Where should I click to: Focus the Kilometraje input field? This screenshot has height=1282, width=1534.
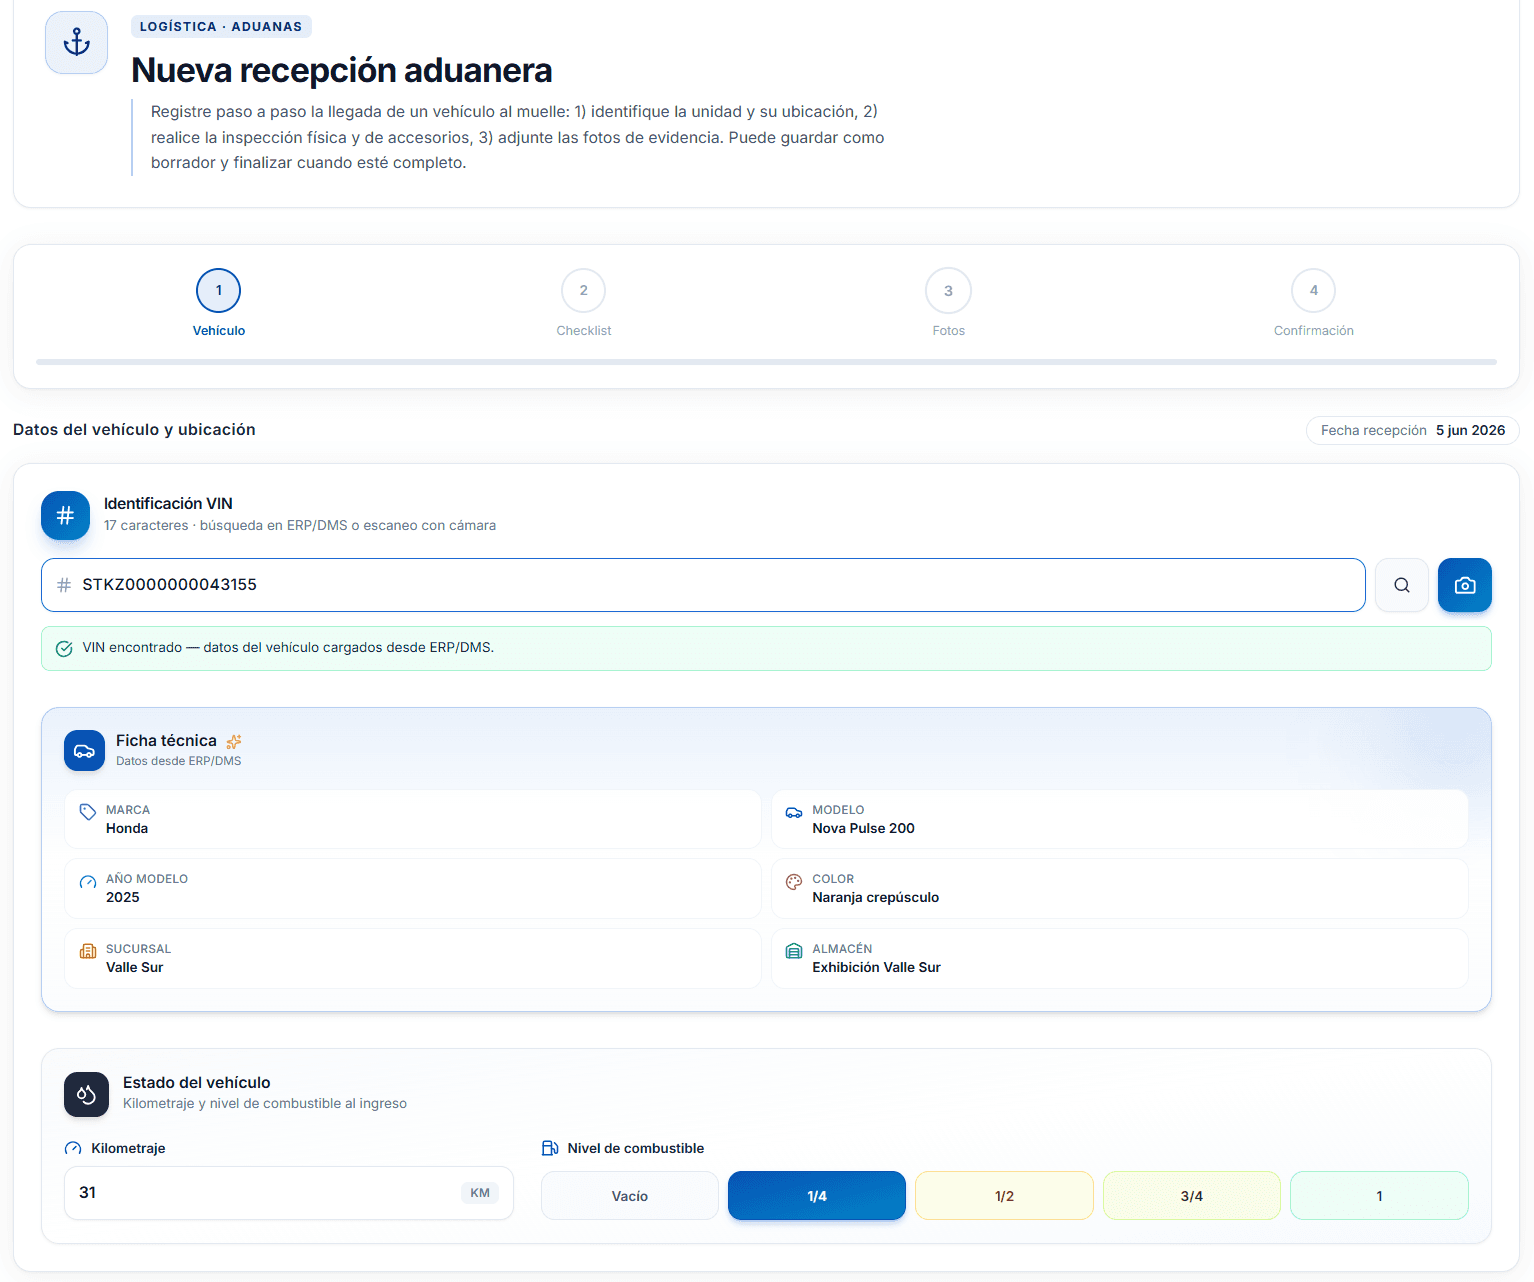point(289,1193)
